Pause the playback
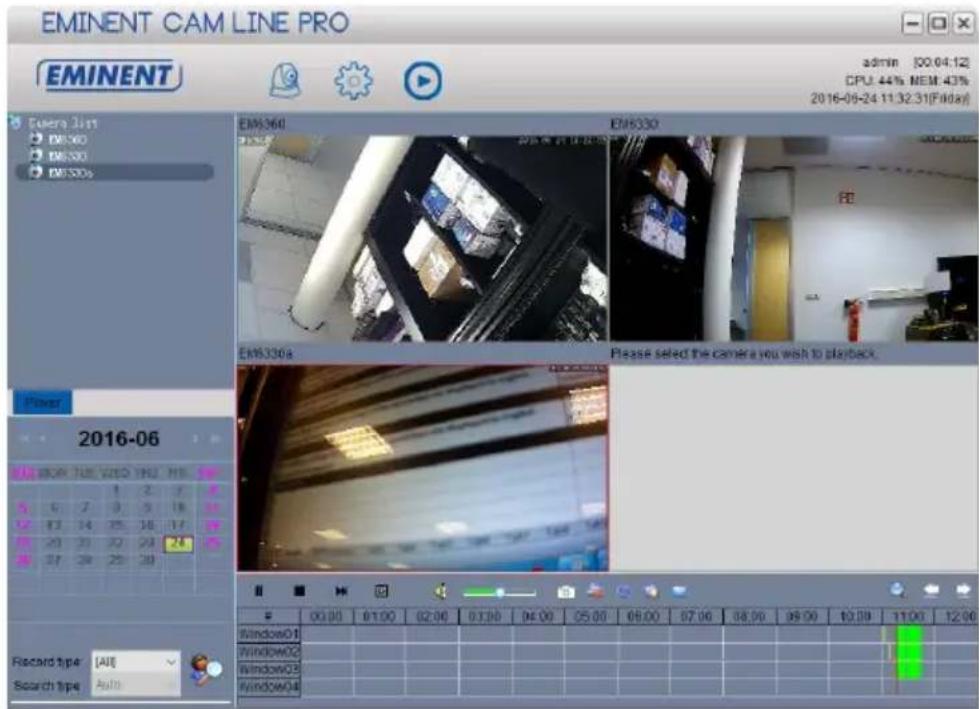The height and width of the screenshot is (709, 979). (x=259, y=590)
